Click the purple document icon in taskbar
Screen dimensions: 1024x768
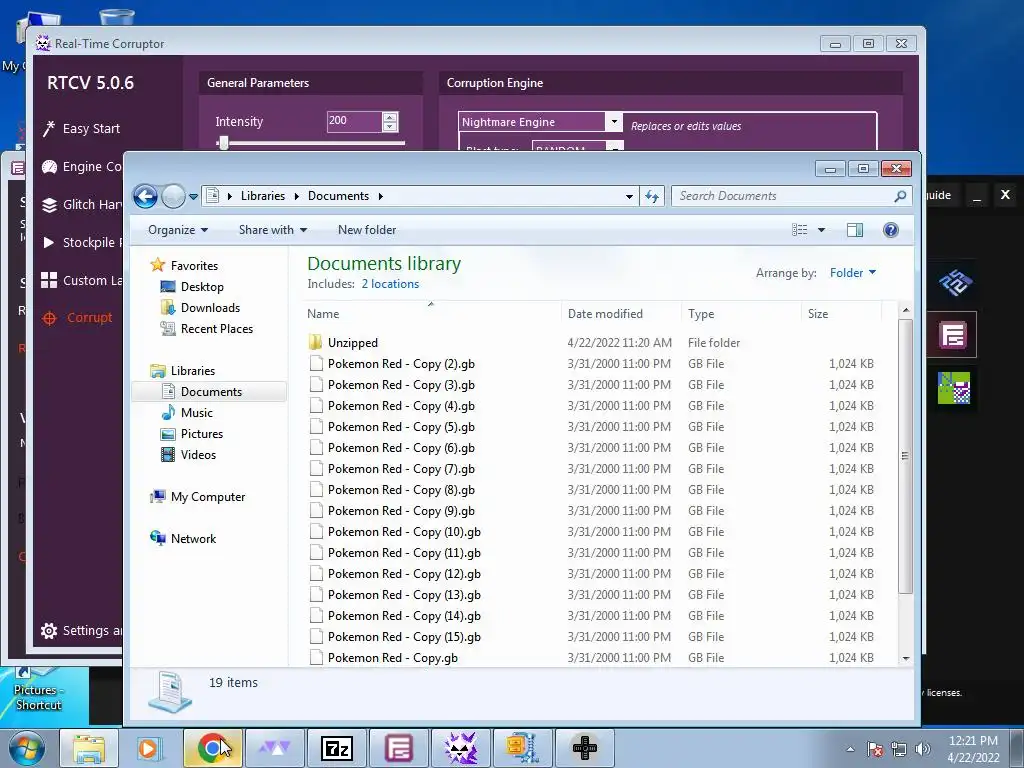click(398, 748)
